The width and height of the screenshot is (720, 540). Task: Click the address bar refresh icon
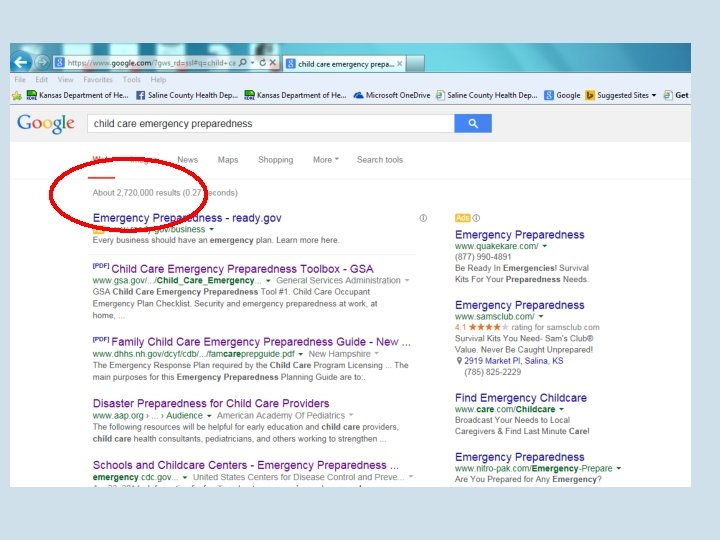pos(262,62)
